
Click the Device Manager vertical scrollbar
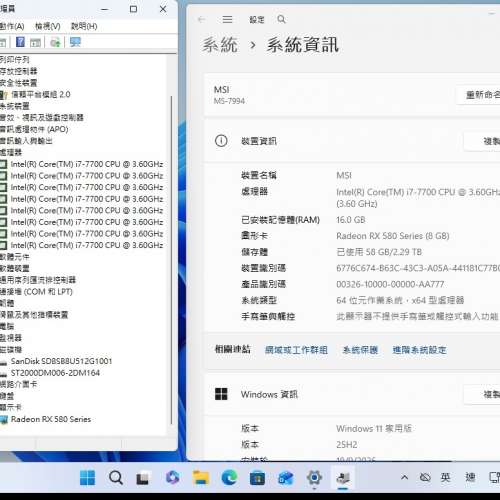[x=171, y=260]
